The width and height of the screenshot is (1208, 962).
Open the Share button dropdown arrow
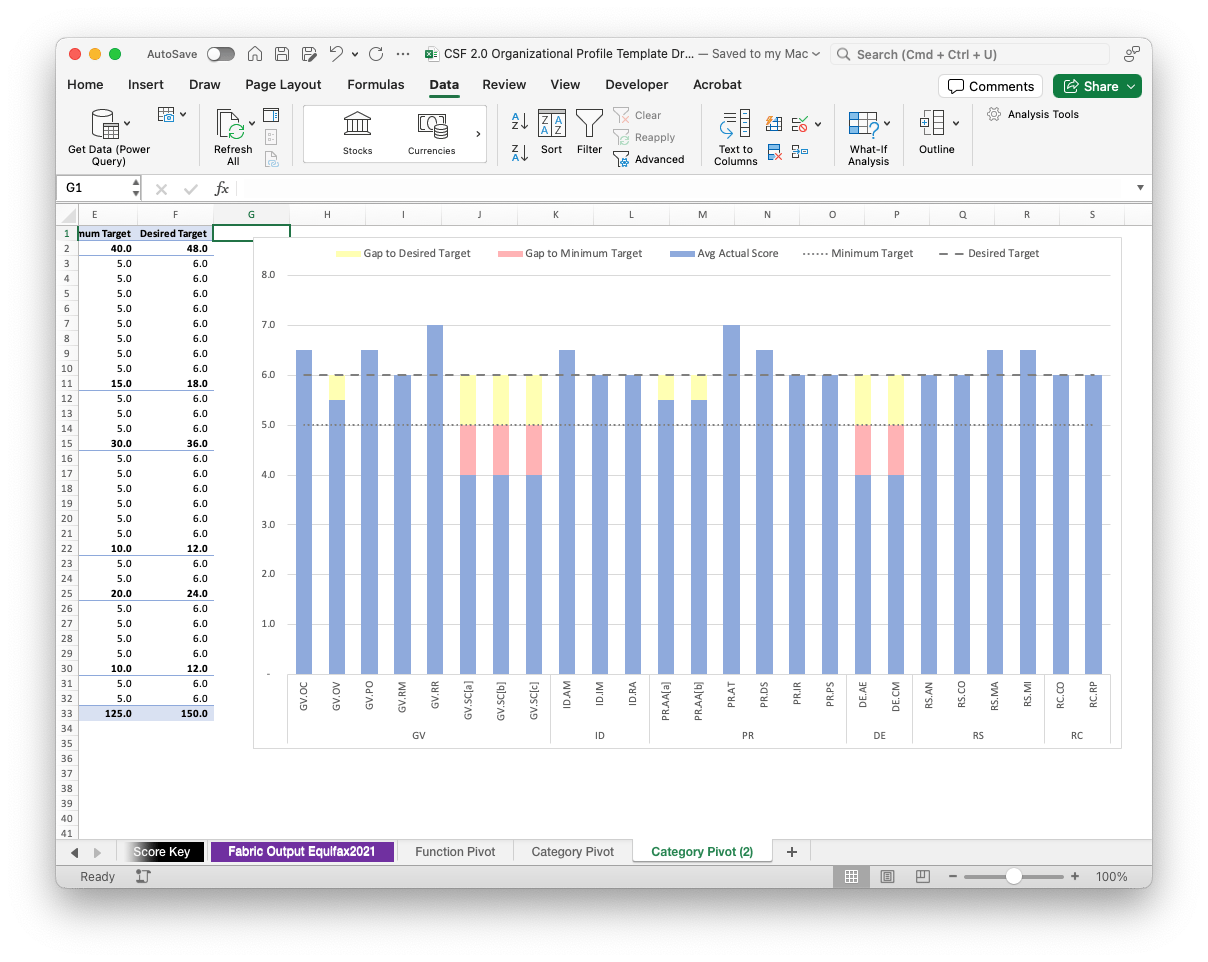(1131, 86)
